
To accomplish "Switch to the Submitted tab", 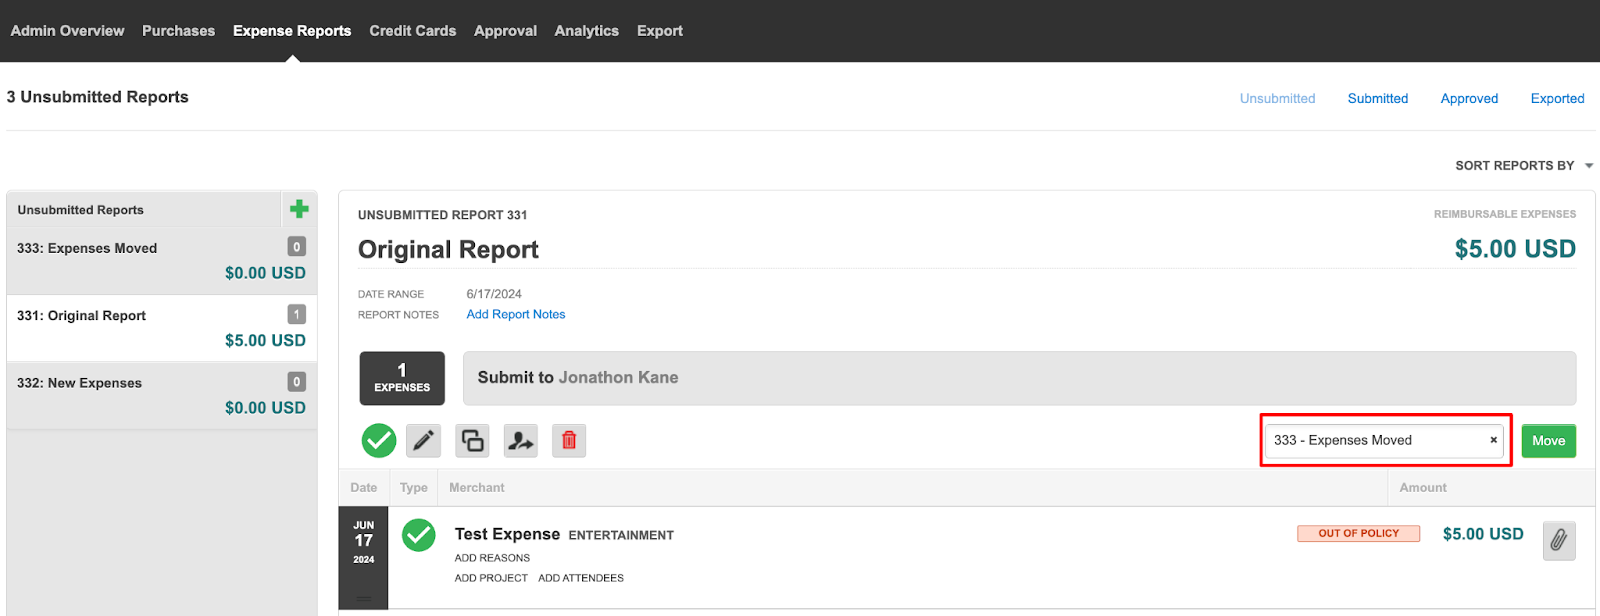I will point(1377,98).
